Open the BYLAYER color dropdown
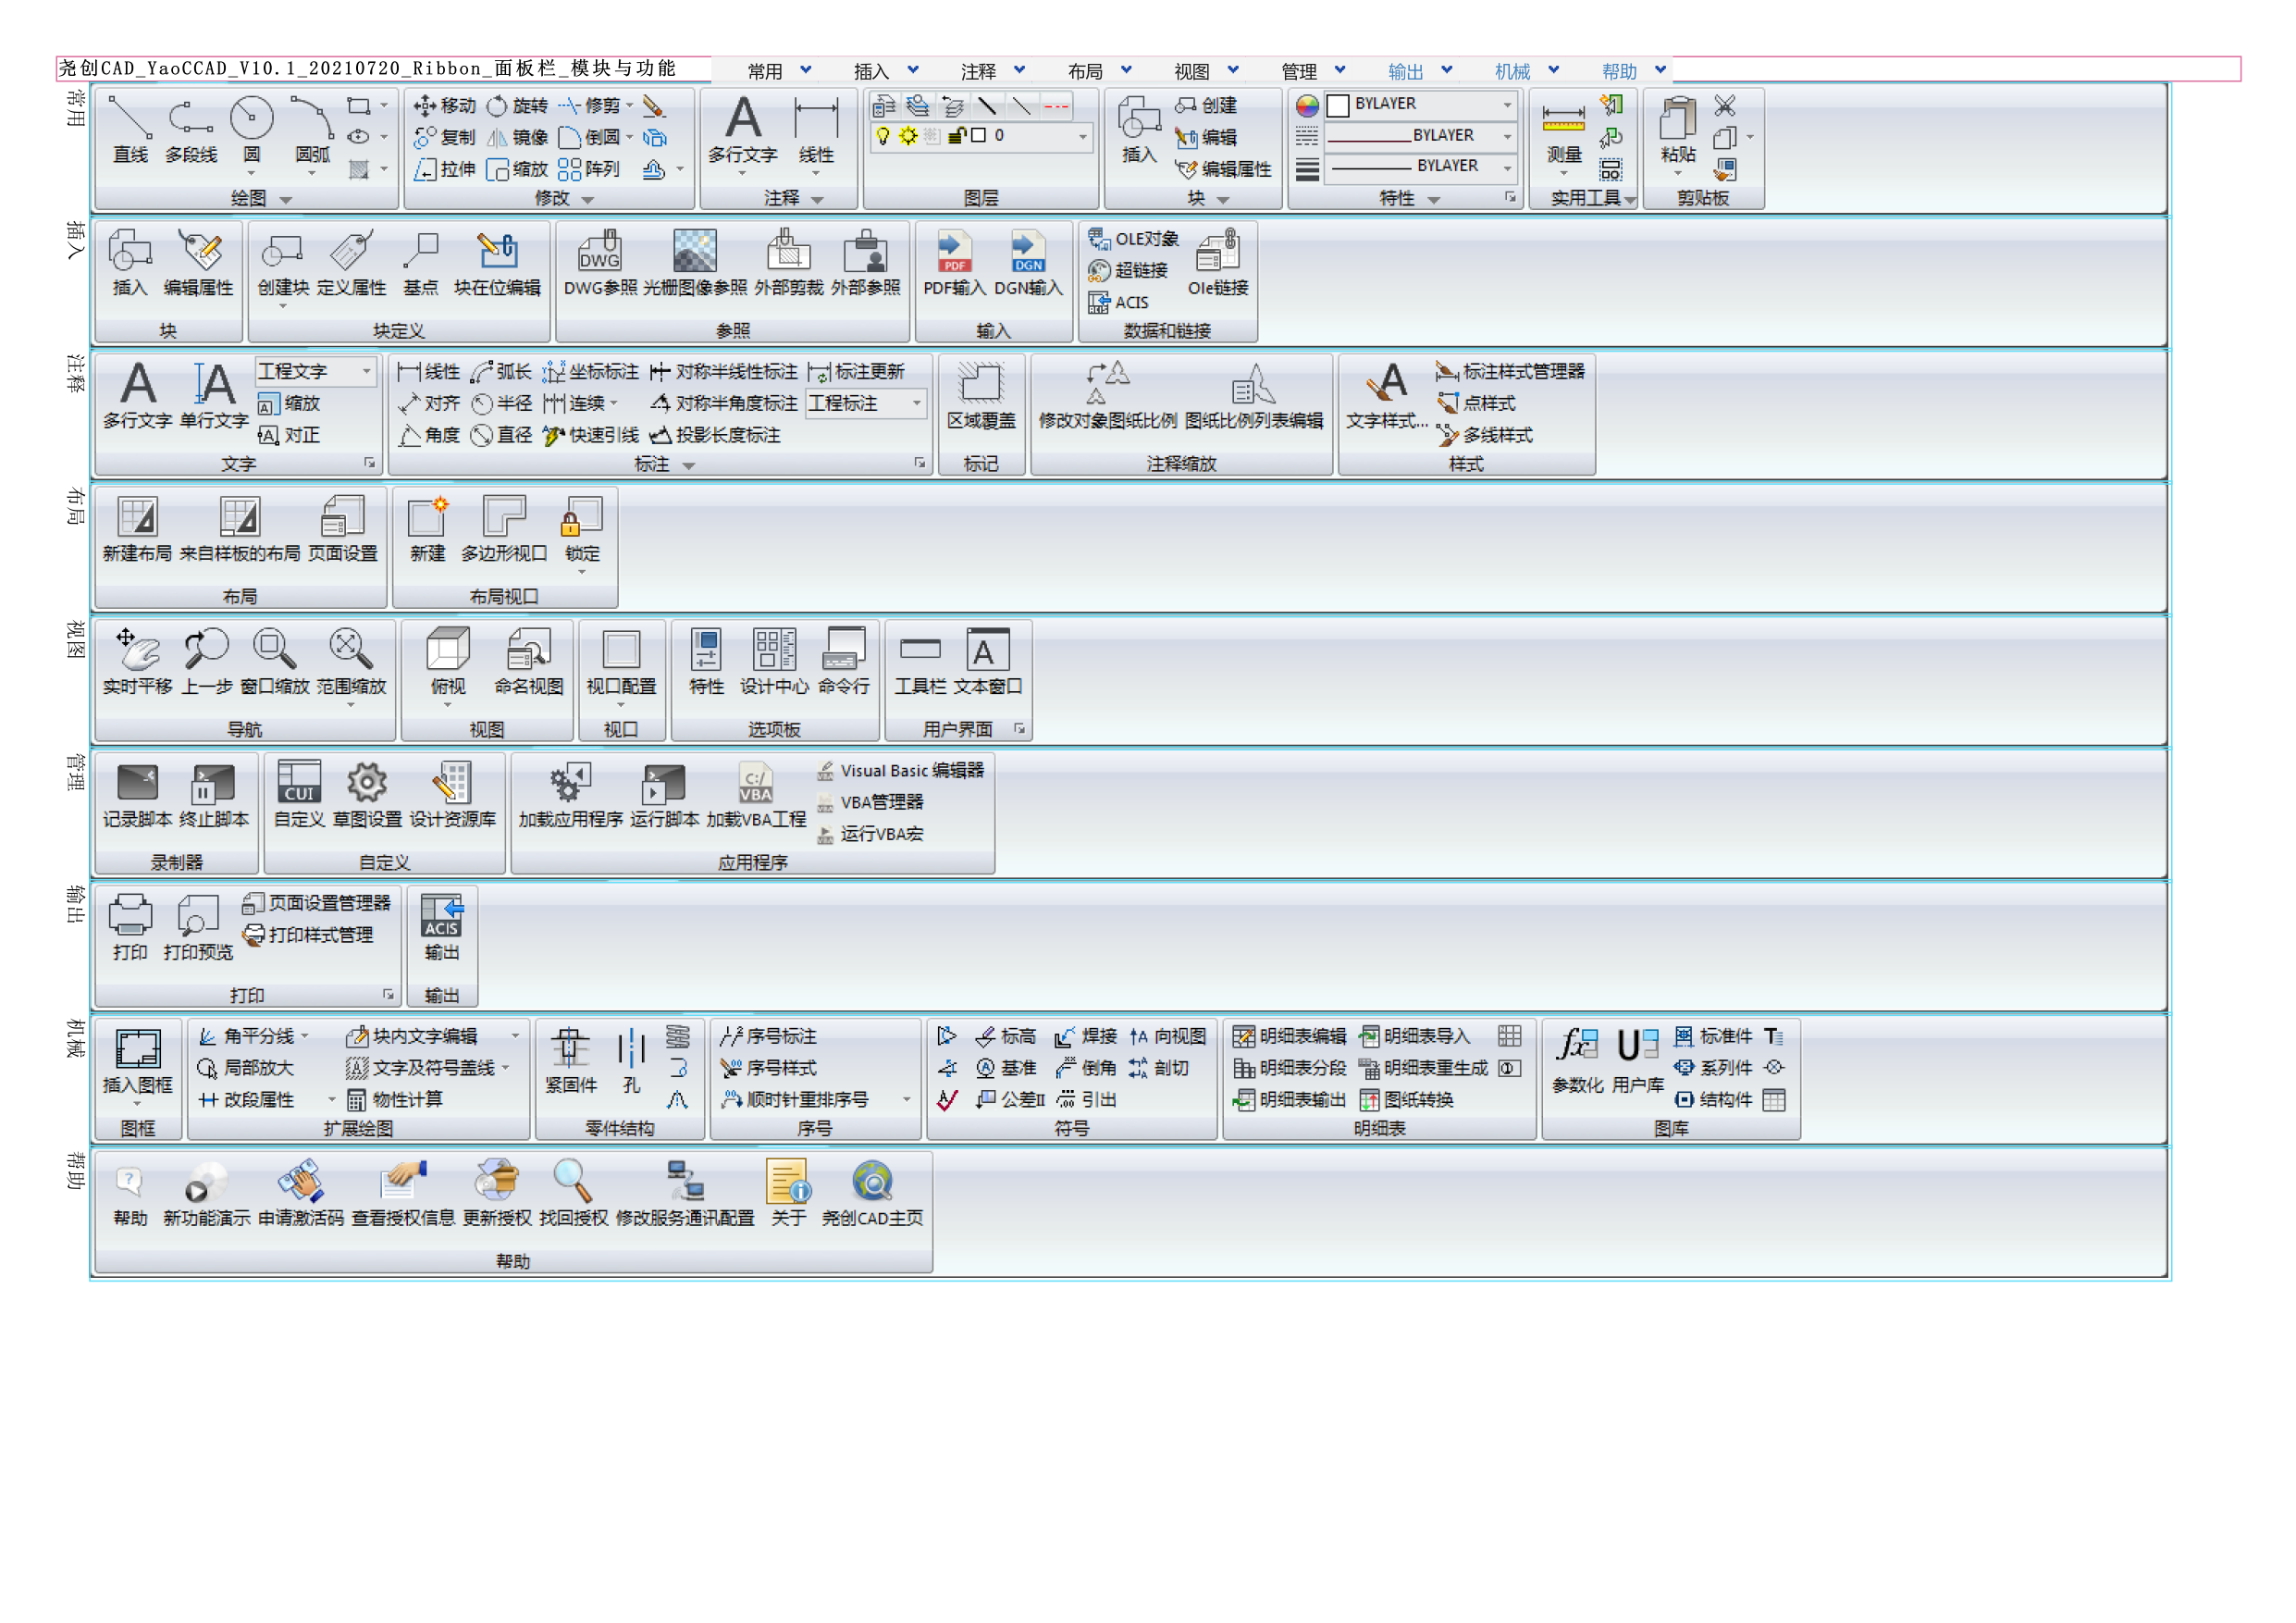 [1507, 104]
